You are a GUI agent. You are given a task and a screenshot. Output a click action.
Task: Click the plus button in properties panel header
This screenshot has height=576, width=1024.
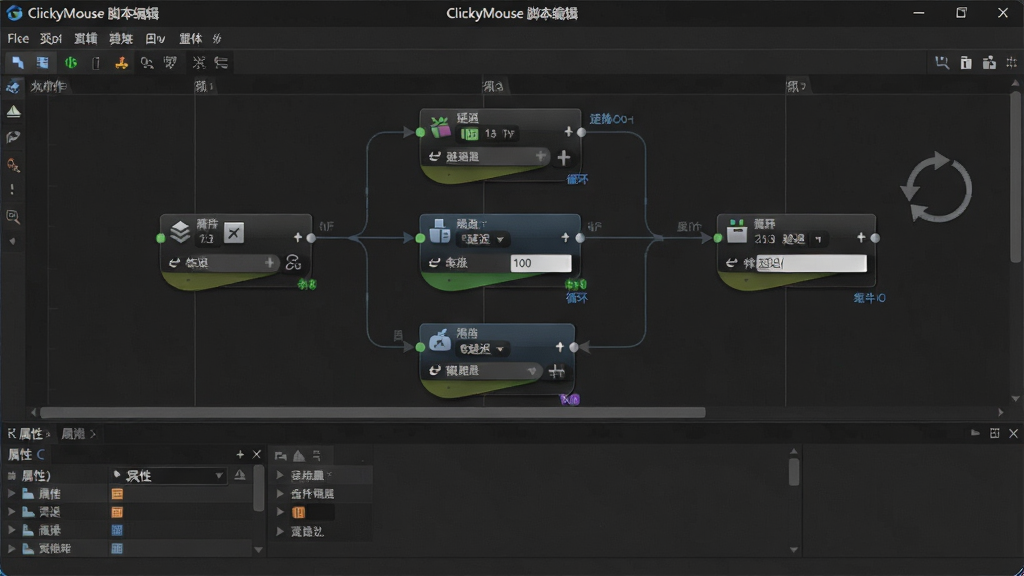point(240,455)
